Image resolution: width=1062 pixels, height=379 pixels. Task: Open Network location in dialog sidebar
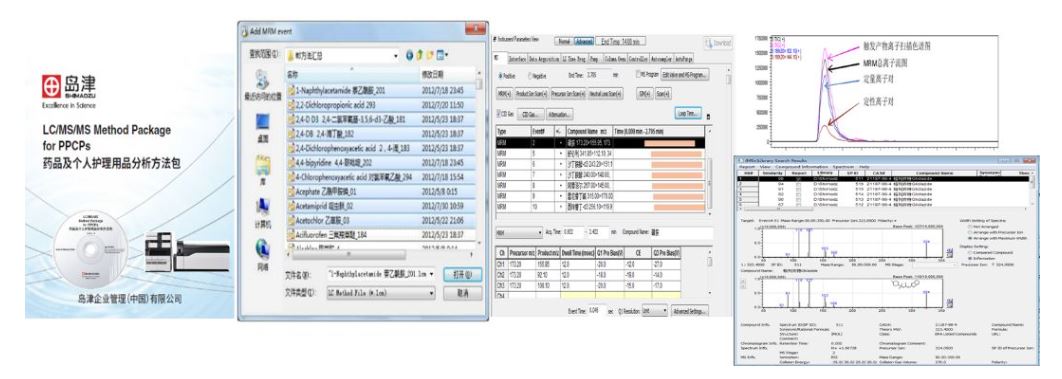pyautogui.click(x=262, y=248)
